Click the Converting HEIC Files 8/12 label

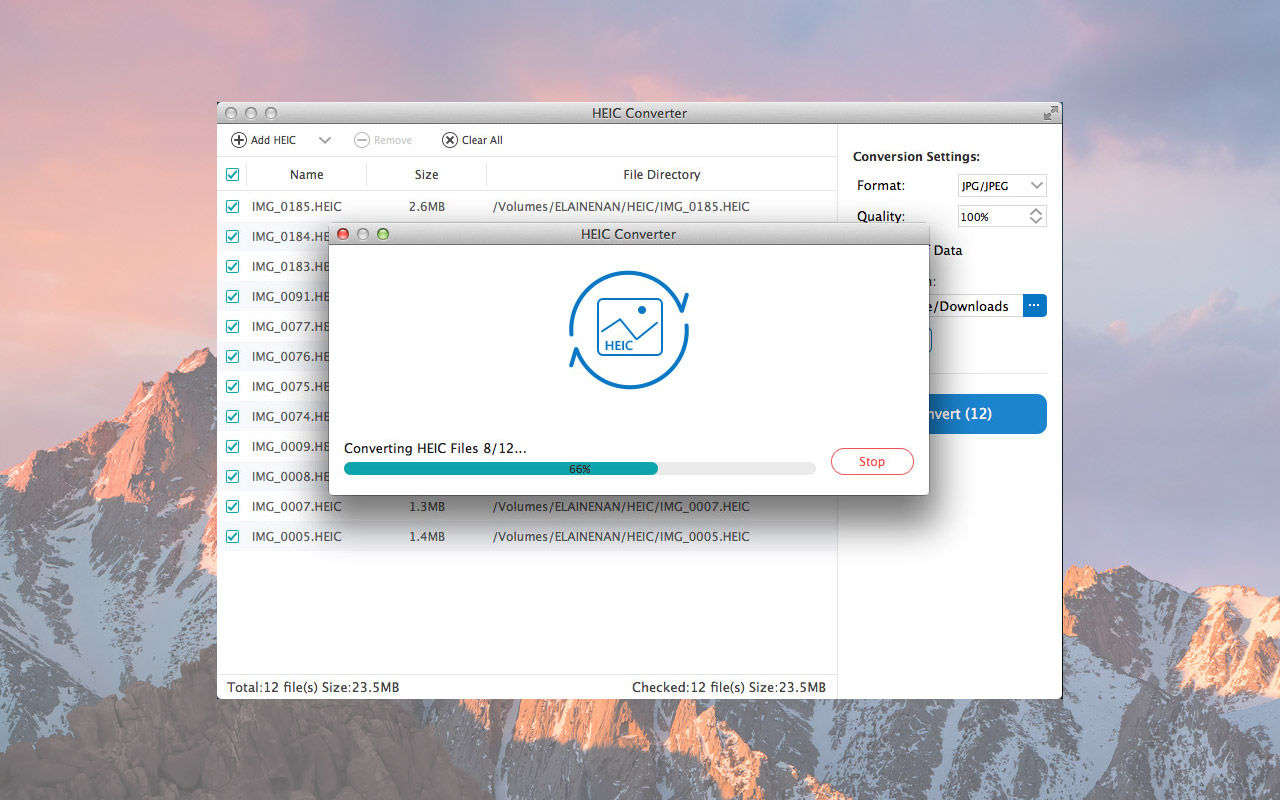click(x=435, y=448)
